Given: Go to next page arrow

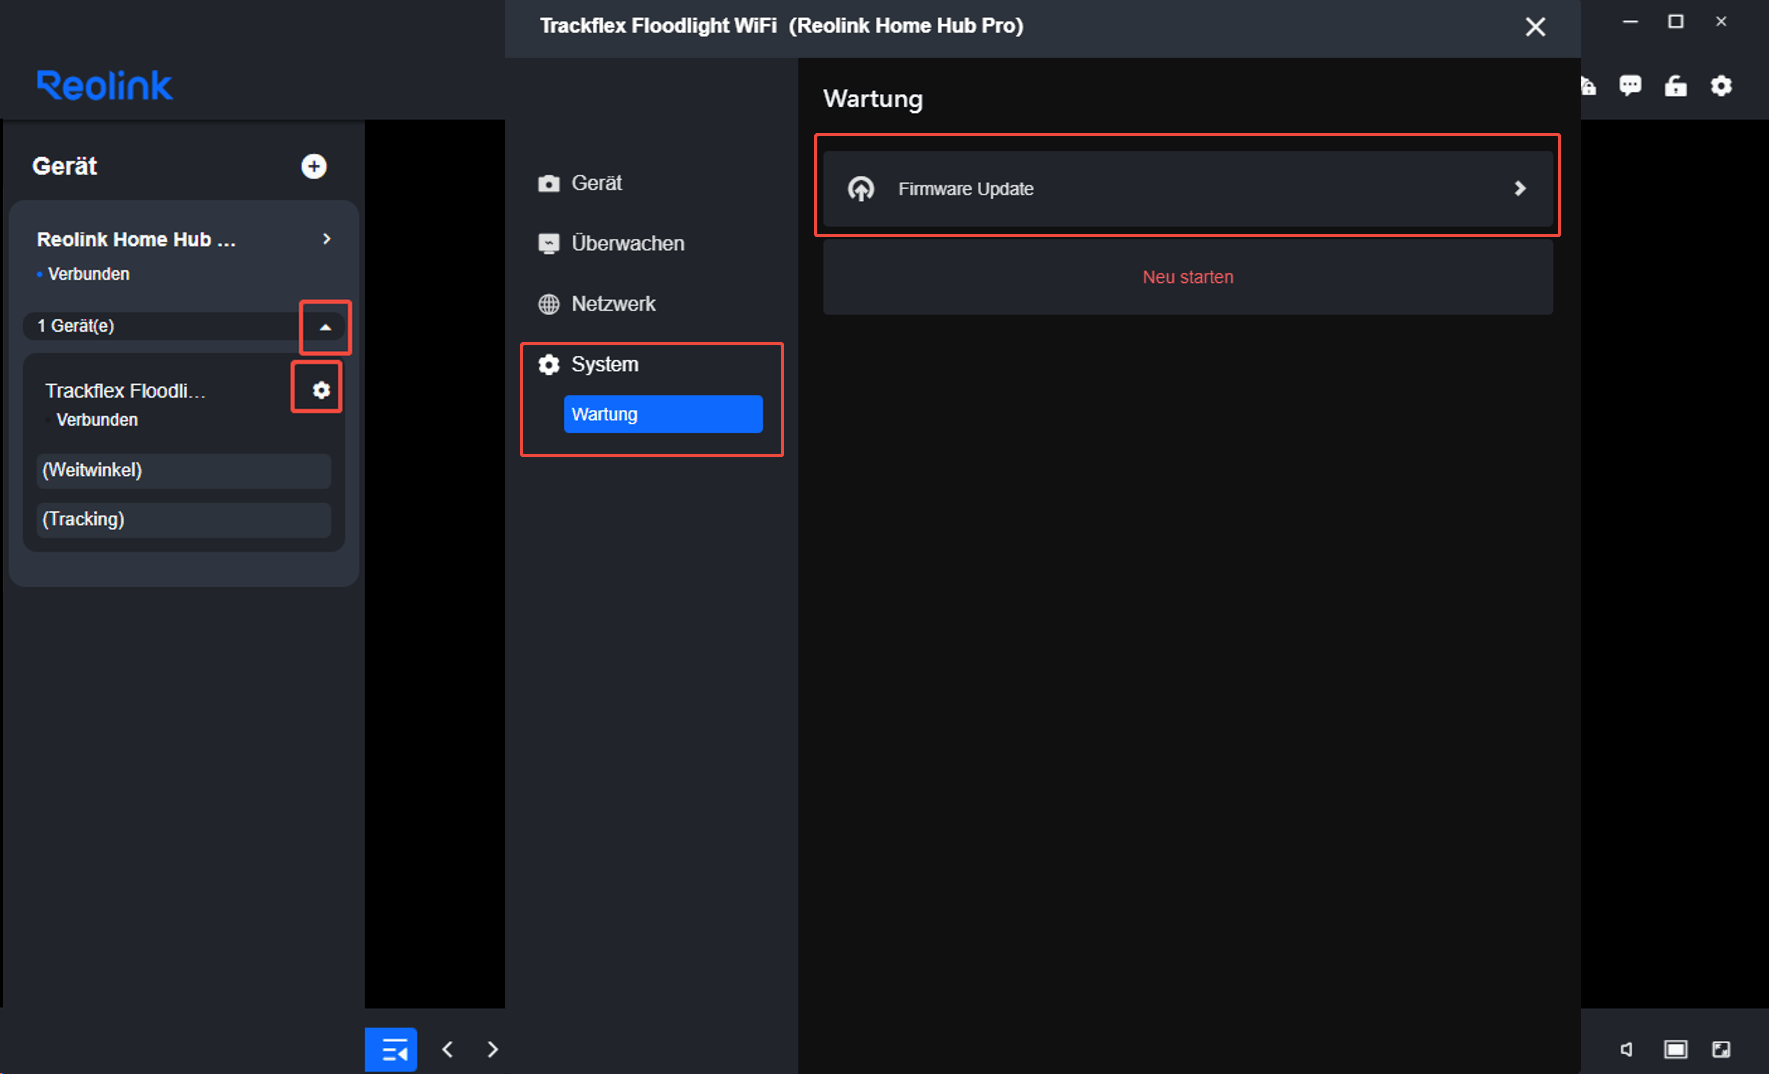Looking at the screenshot, I should [x=492, y=1049].
